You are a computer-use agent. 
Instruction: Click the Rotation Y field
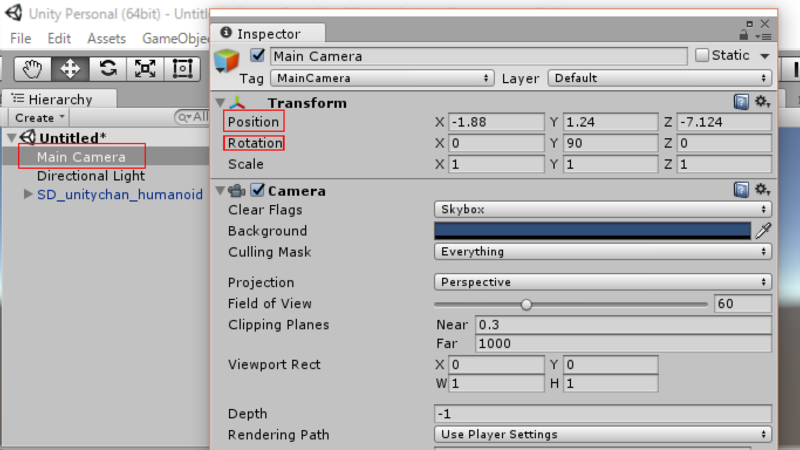click(610, 143)
